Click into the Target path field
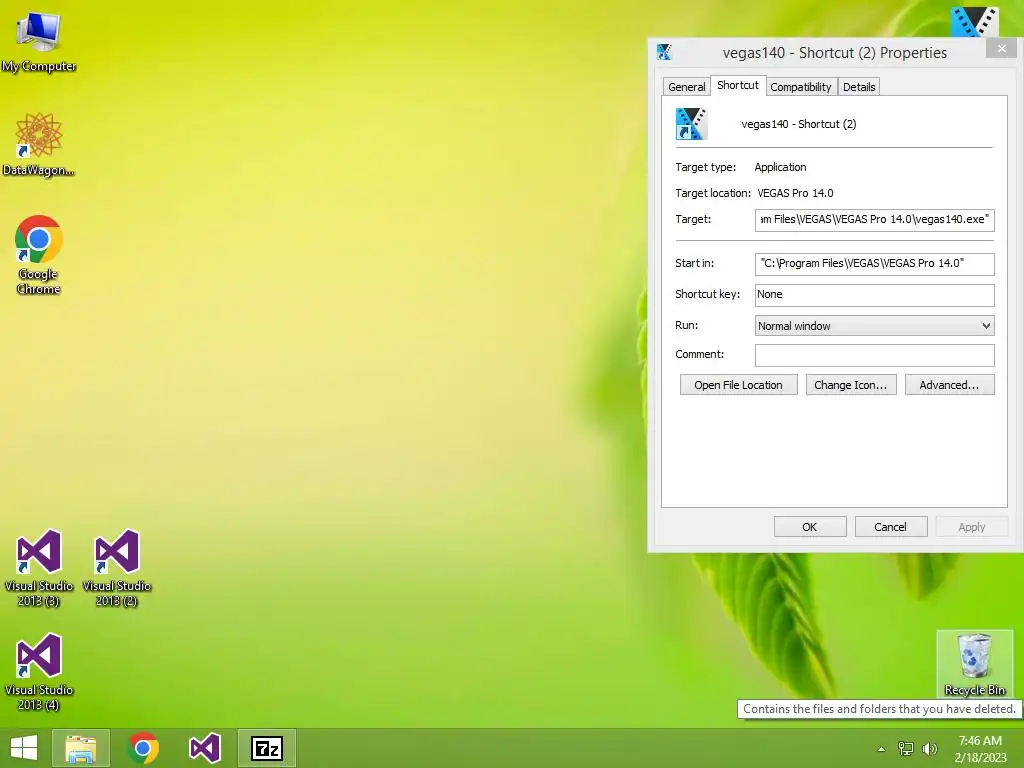This screenshot has height=768, width=1024. point(874,219)
